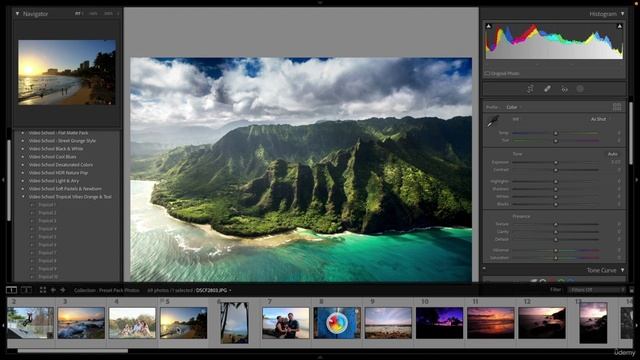Hide the filmstrip using bottom edge arrow
This screenshot has width=640, height=360.
tap(320, 357)
